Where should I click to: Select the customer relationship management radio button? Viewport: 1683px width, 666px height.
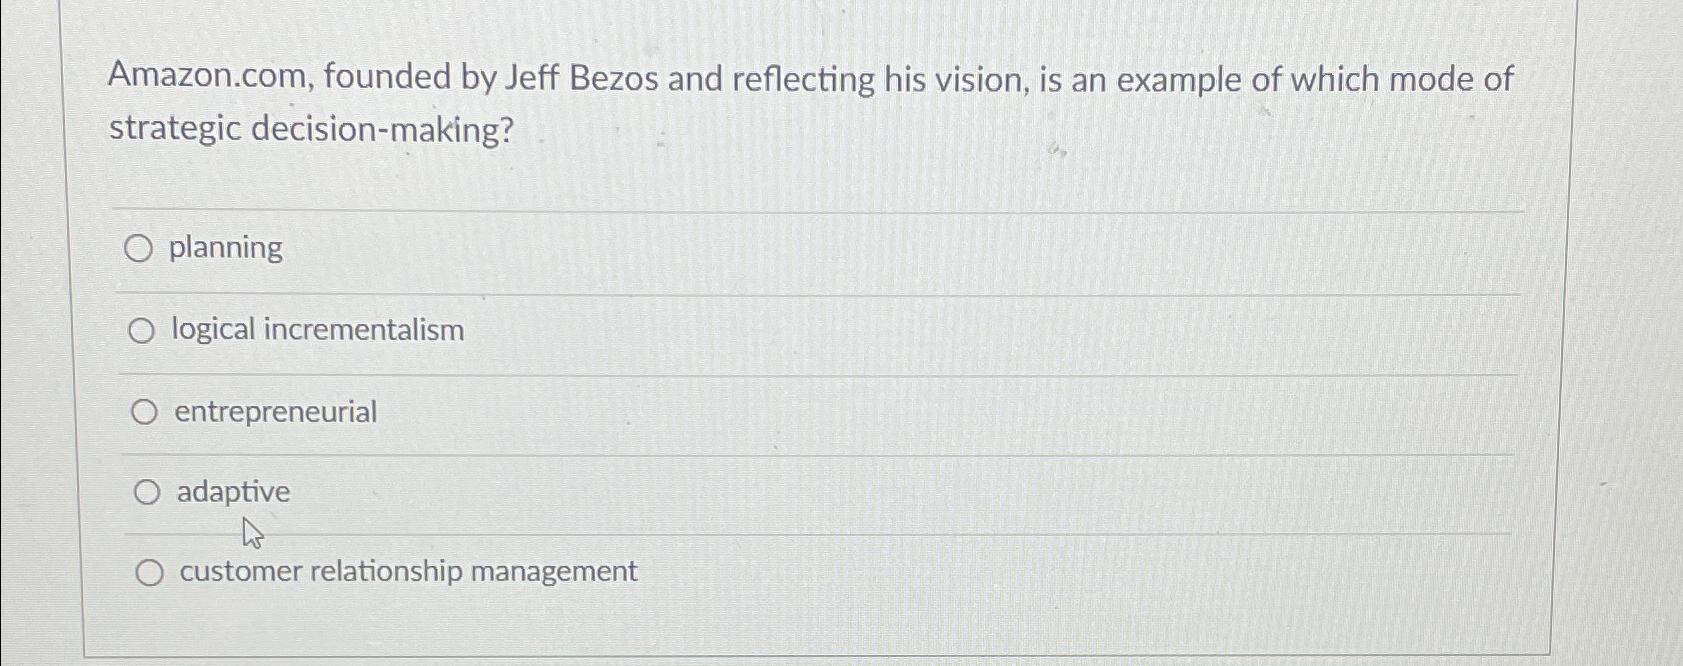(152, 572)
